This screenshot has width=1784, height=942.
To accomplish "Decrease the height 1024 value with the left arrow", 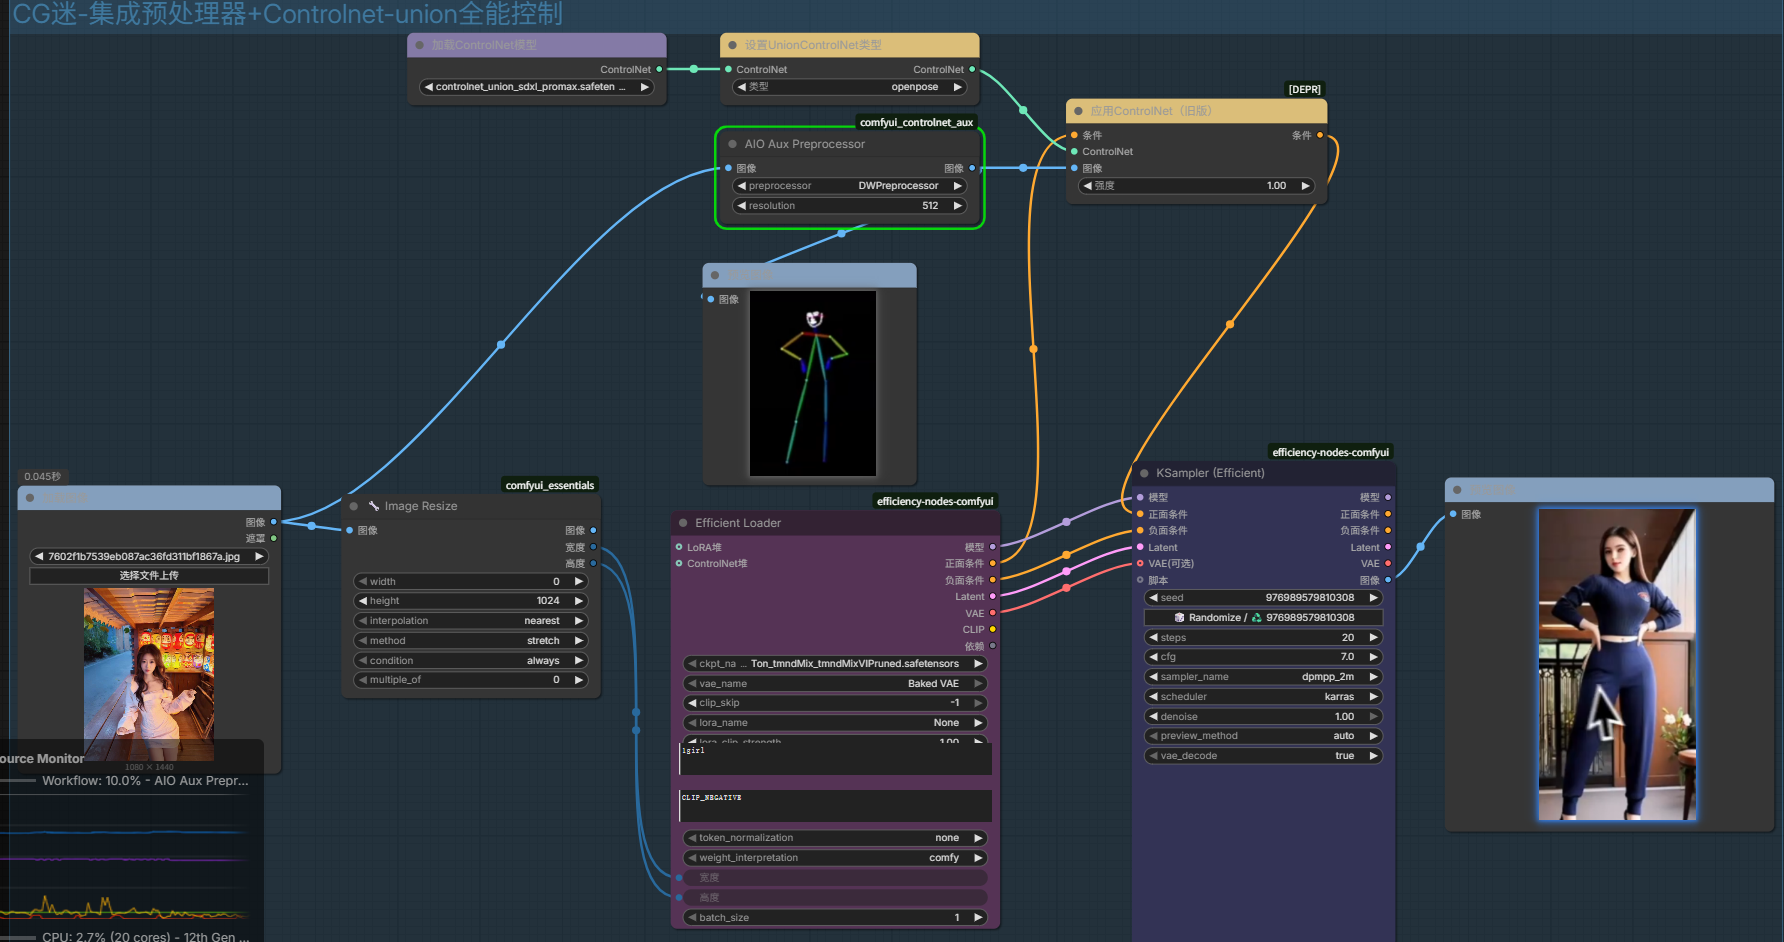I will click(363, 601).
